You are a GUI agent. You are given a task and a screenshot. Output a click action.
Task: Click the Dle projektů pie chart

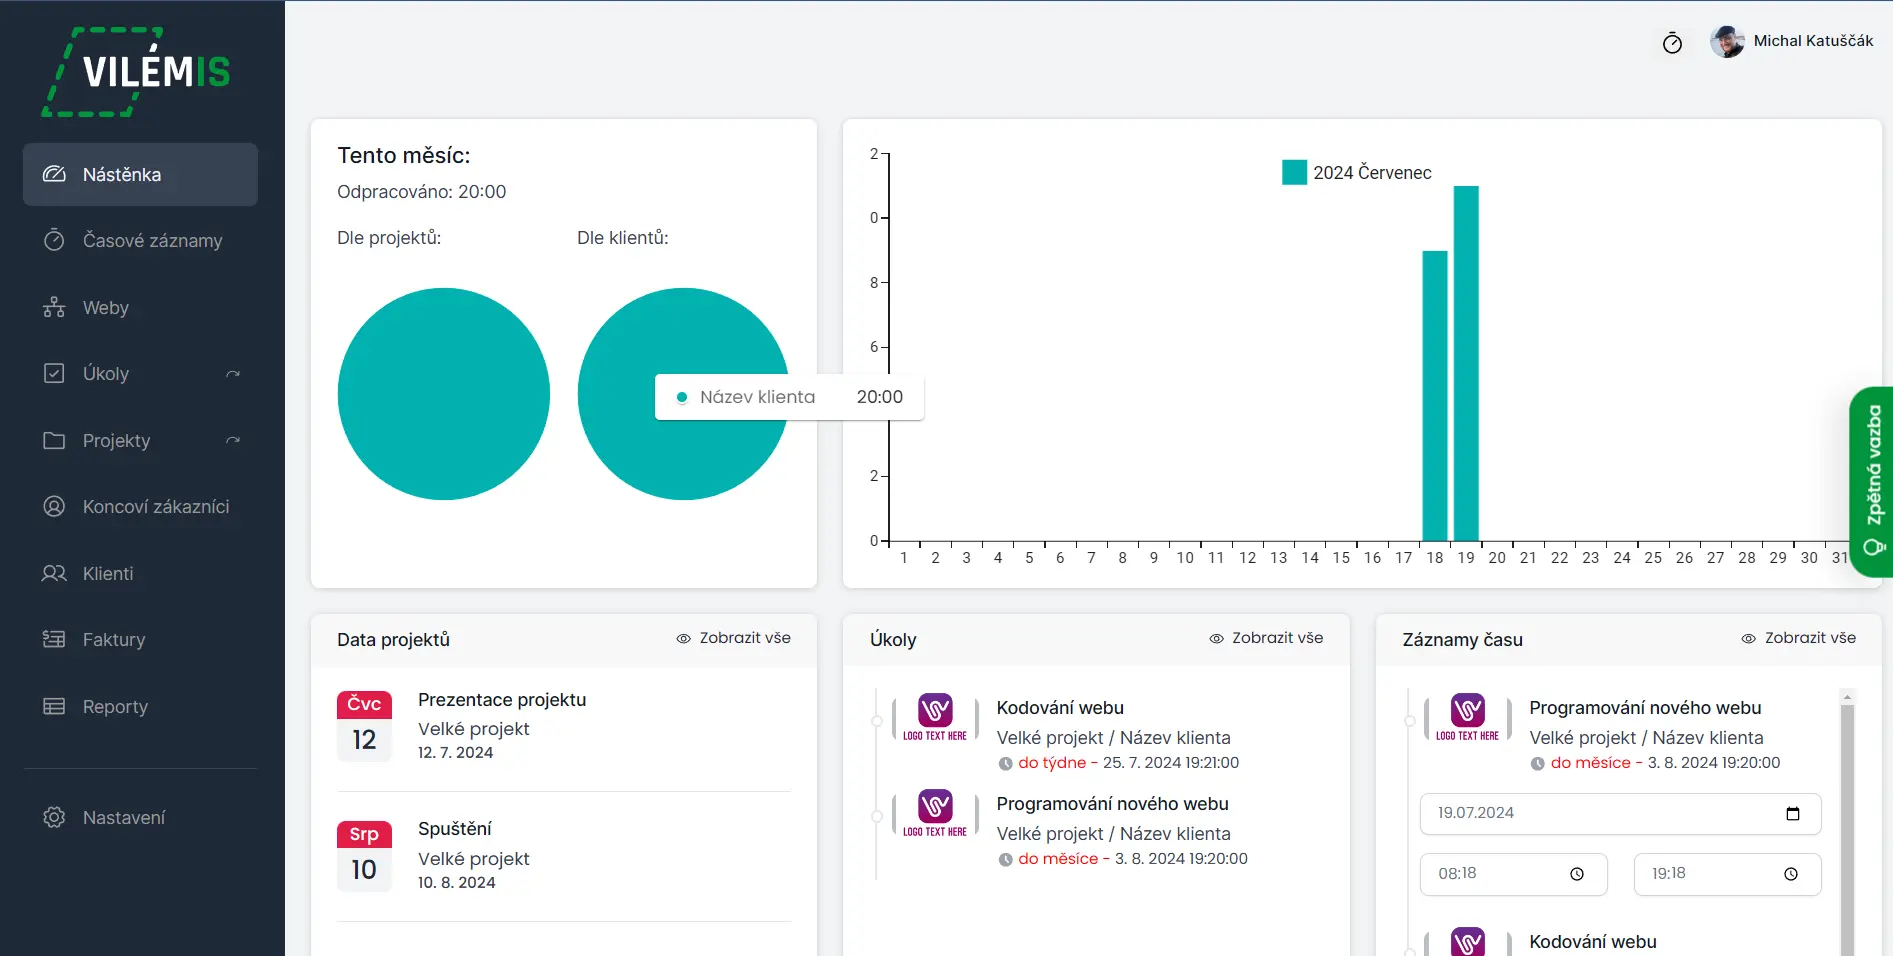tap(444, 394)
